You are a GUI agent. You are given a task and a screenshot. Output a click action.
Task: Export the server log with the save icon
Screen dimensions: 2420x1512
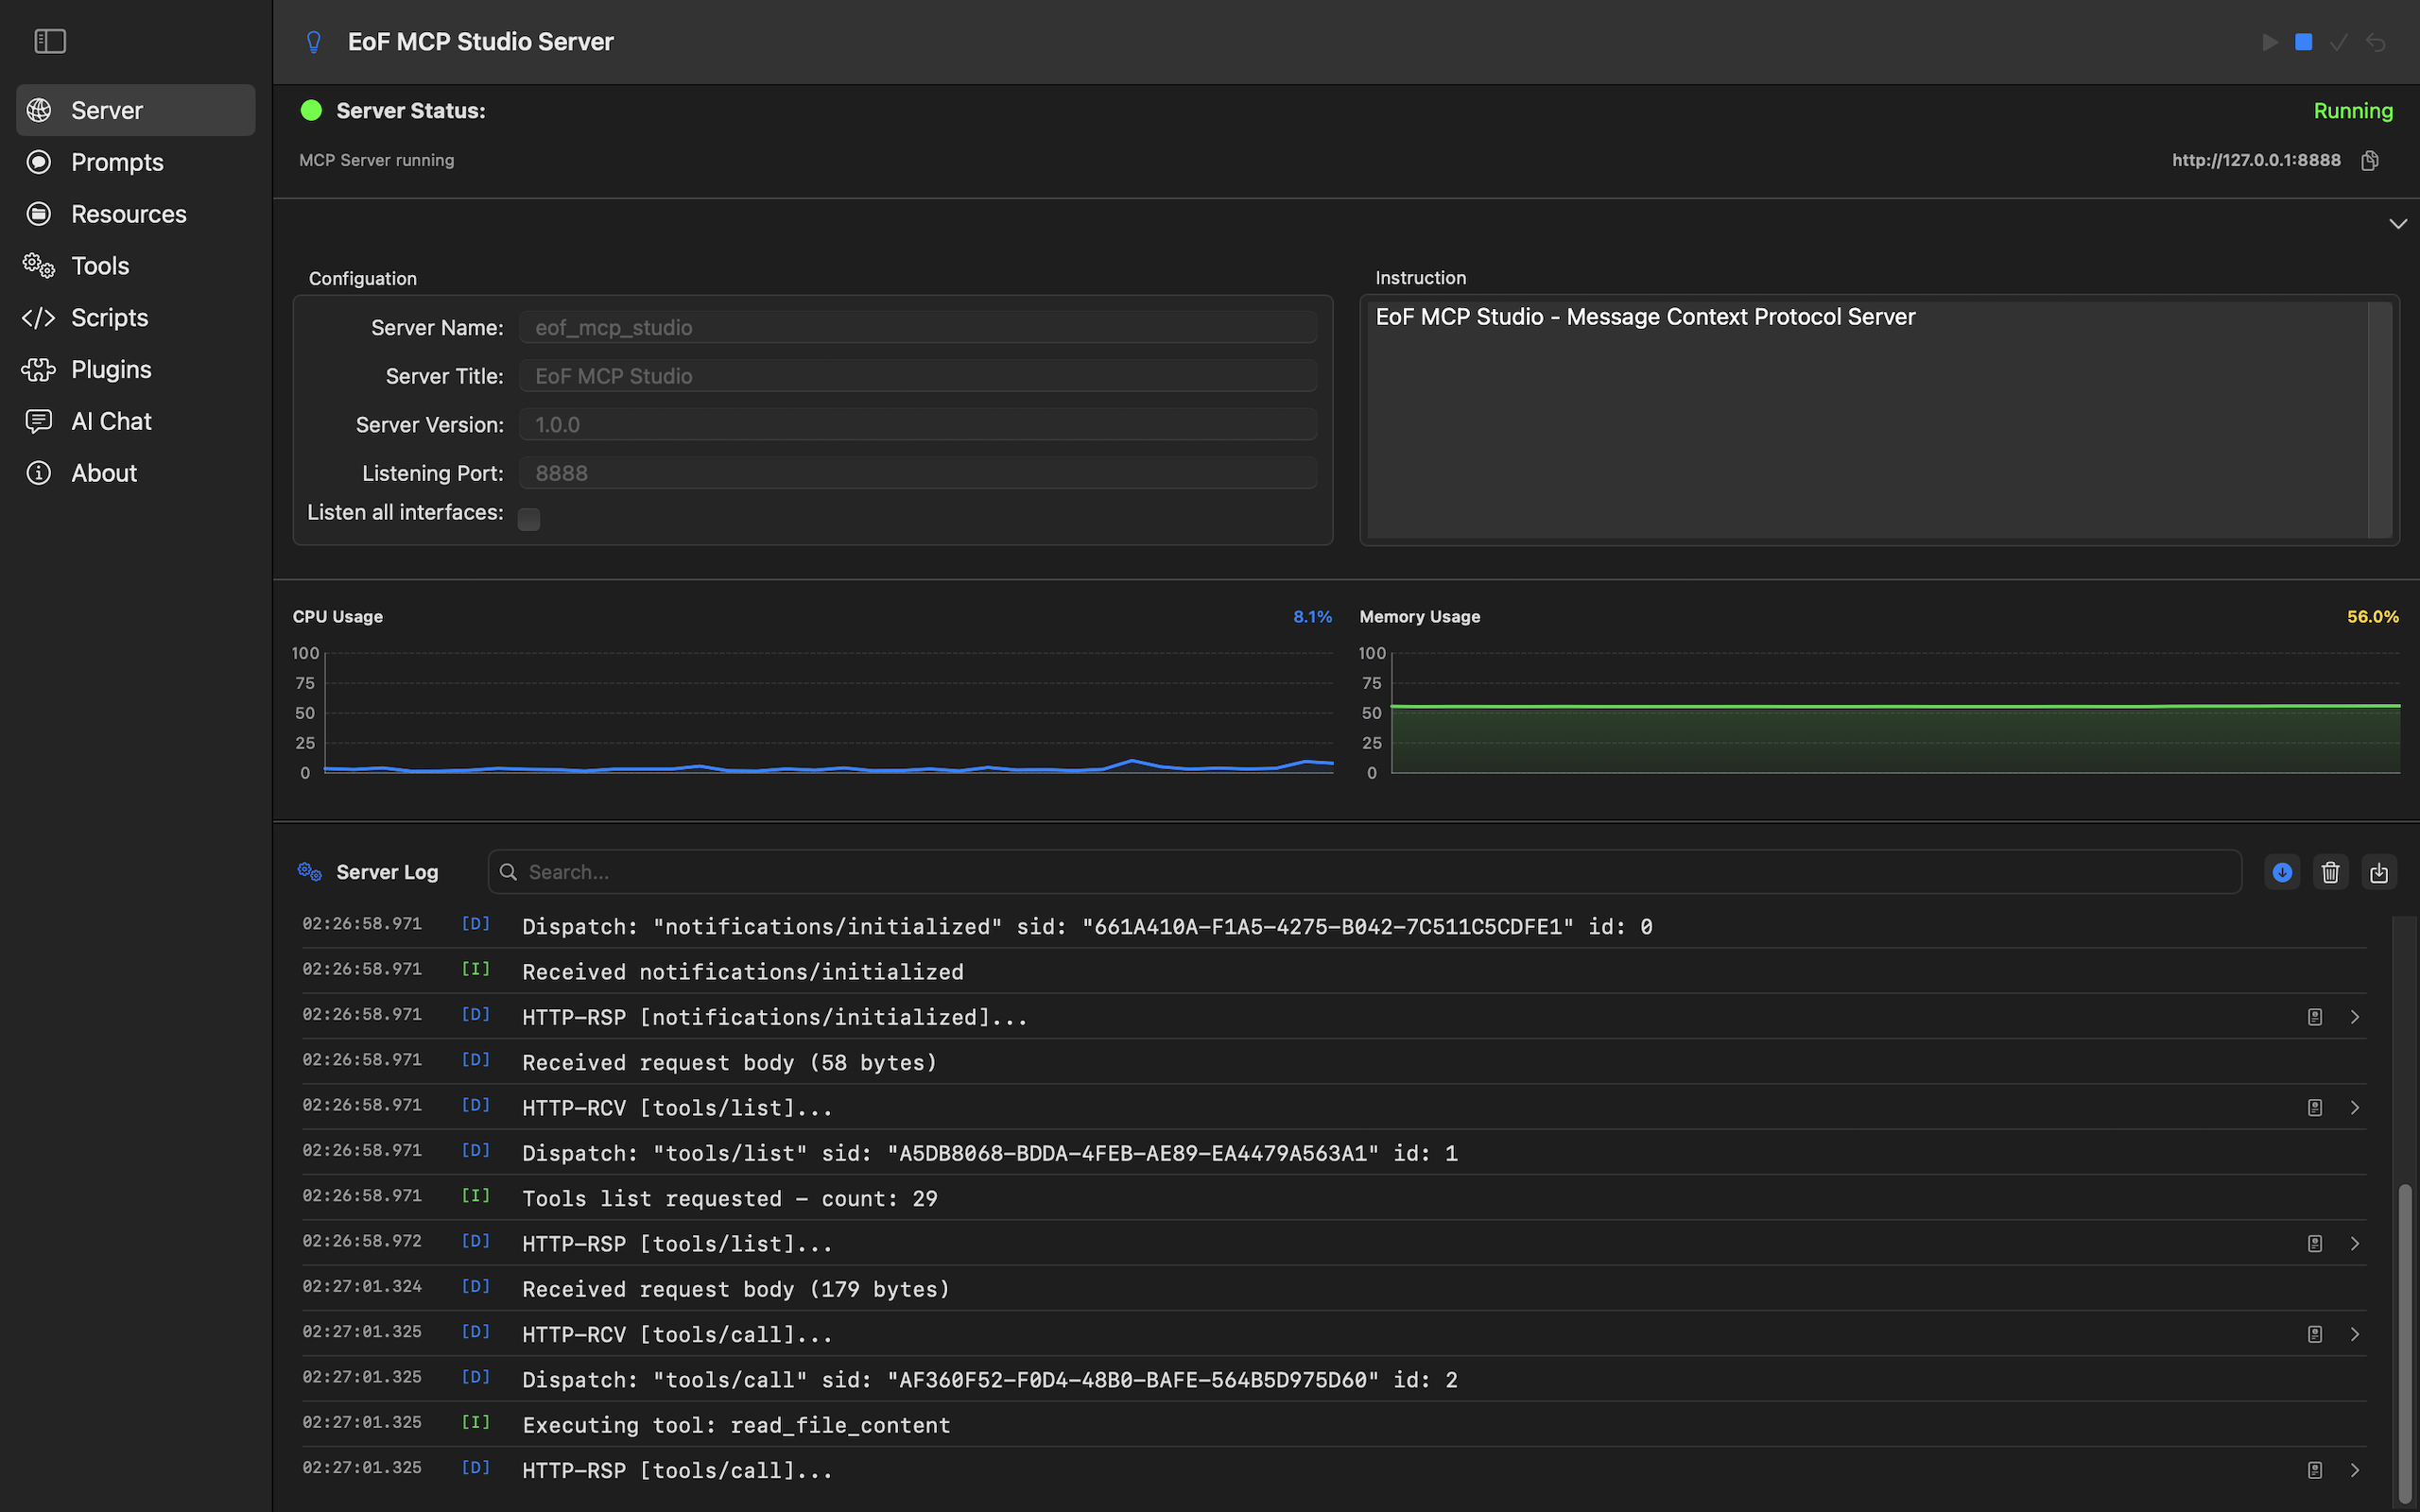(2378, 872)
